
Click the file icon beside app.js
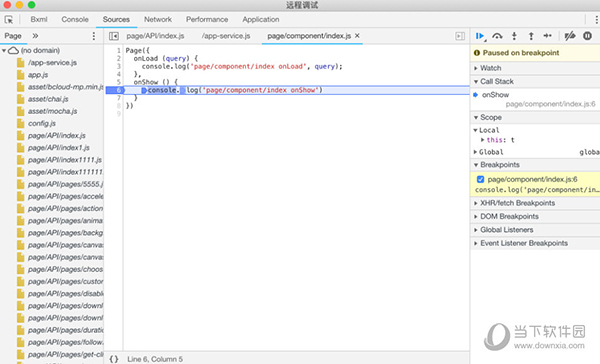(20, 75)
